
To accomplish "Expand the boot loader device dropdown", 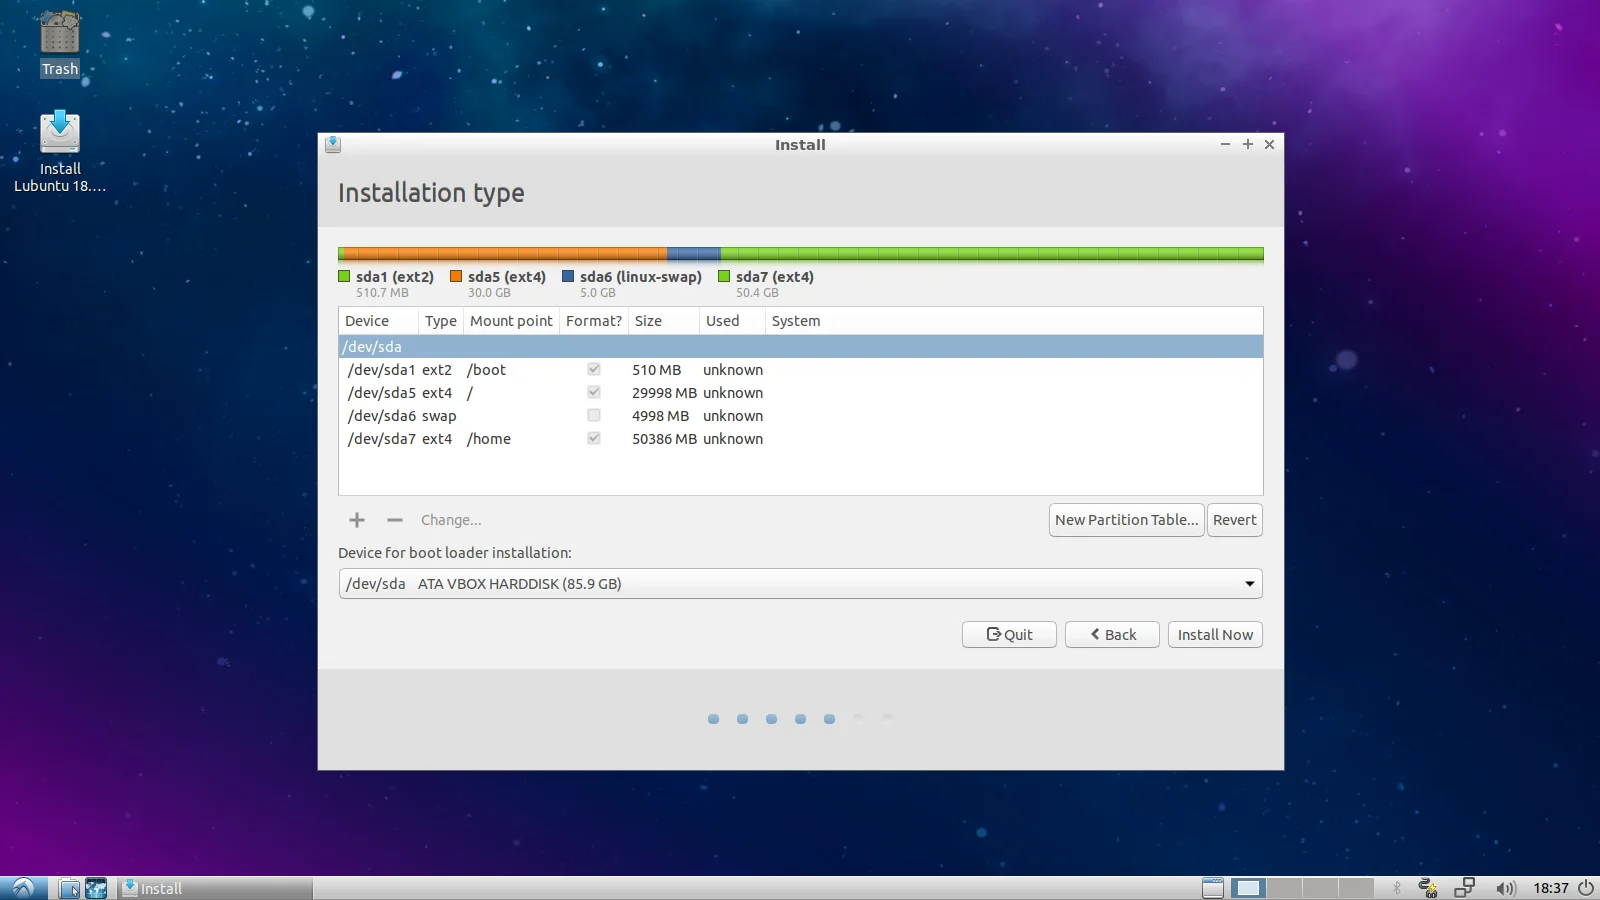I will (x=1249, y=584).
